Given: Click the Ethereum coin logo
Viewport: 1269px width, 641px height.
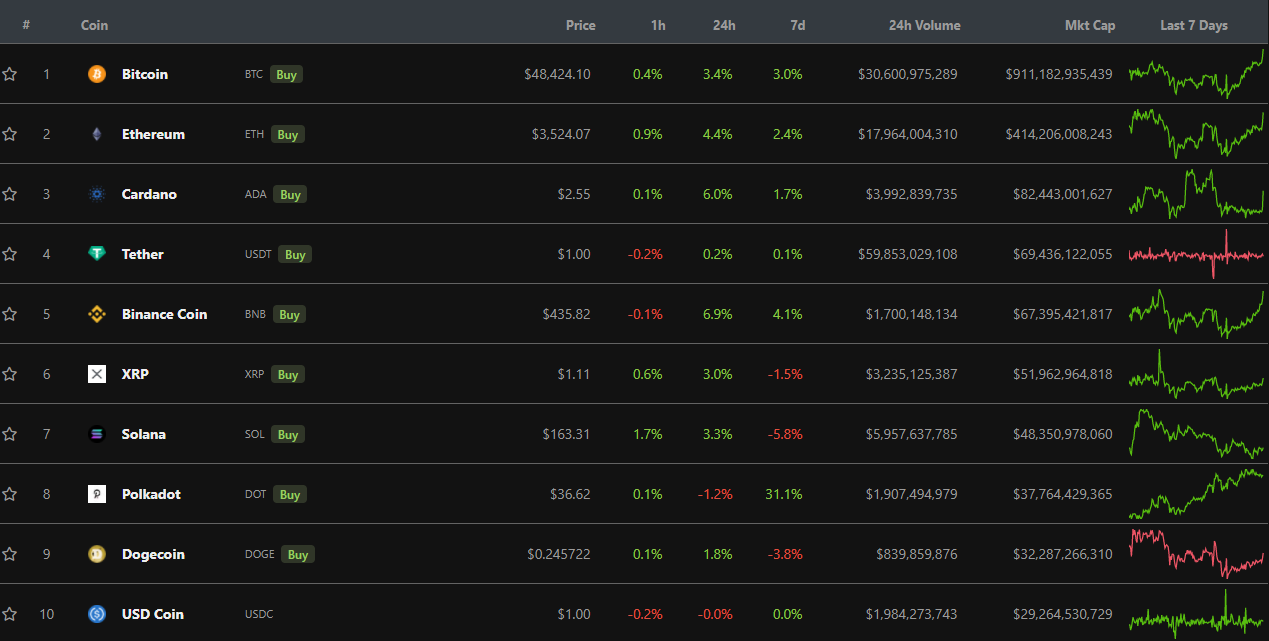Looking at the screenshot, I should coord(97,134).
